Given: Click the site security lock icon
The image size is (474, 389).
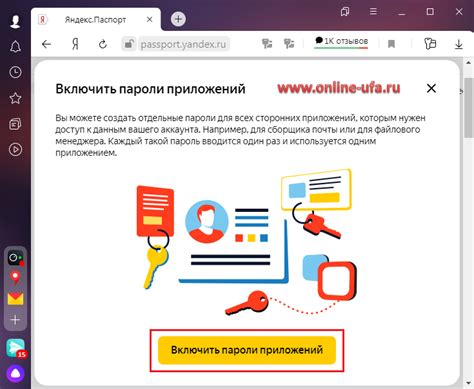Looking at the screenshot, I should click(129, 44).
